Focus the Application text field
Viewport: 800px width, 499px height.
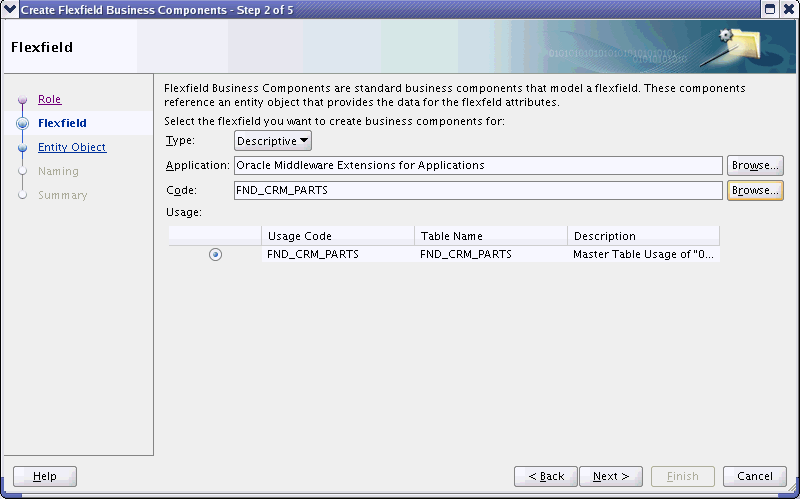(478, 165)
